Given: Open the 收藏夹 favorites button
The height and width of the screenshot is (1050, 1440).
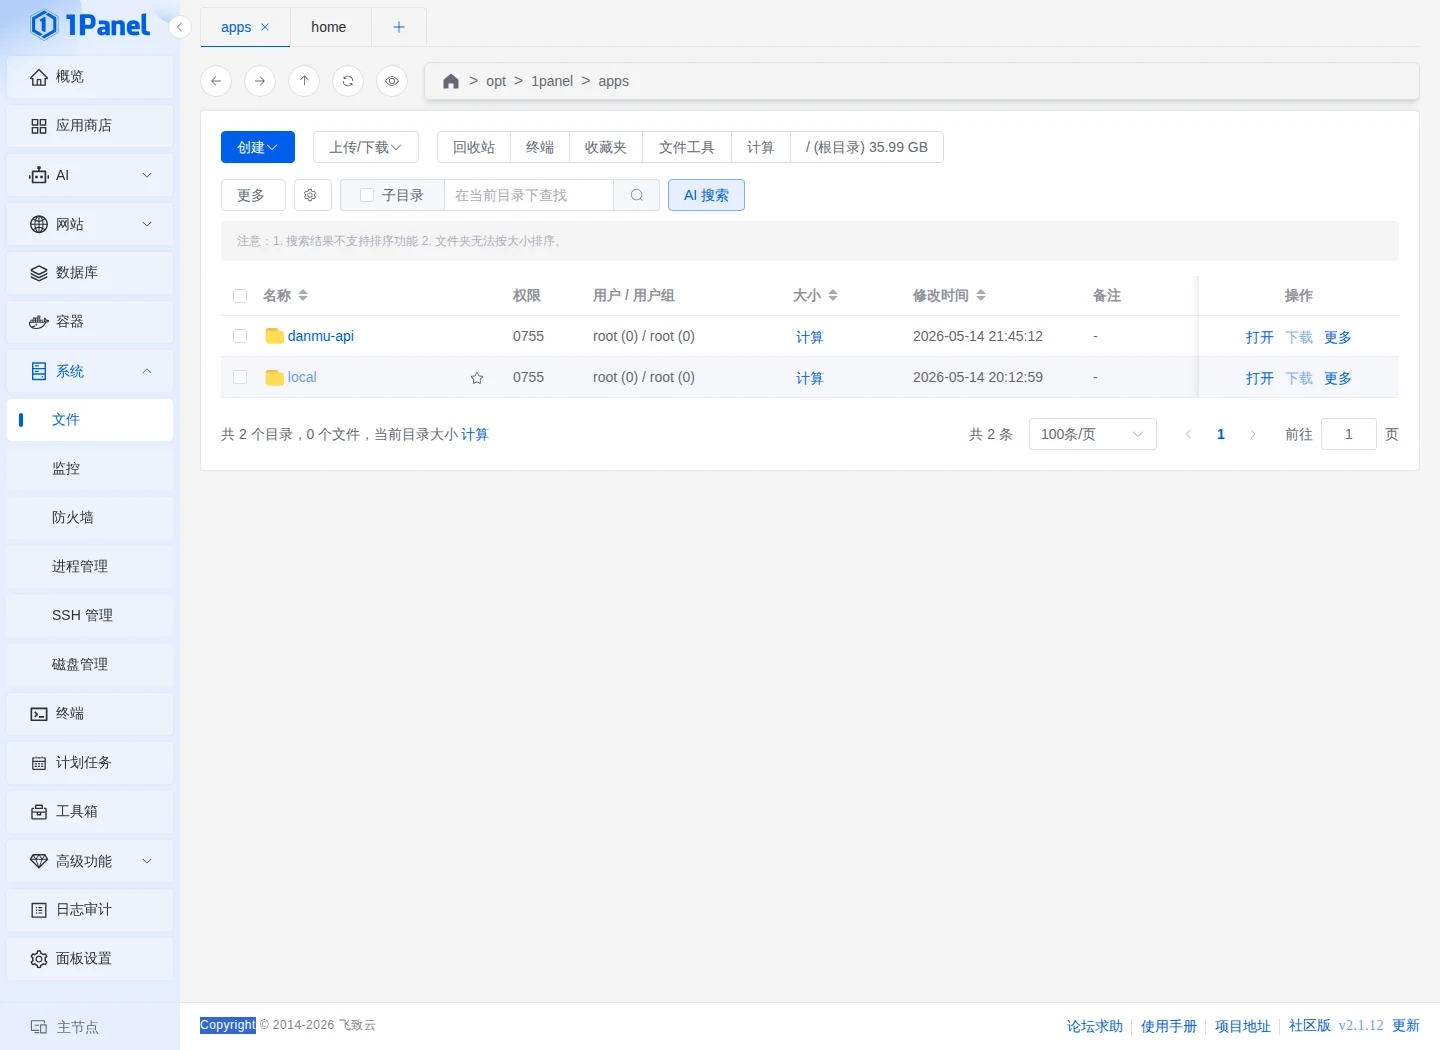Looking at the screenshot, I should [606, 147].
